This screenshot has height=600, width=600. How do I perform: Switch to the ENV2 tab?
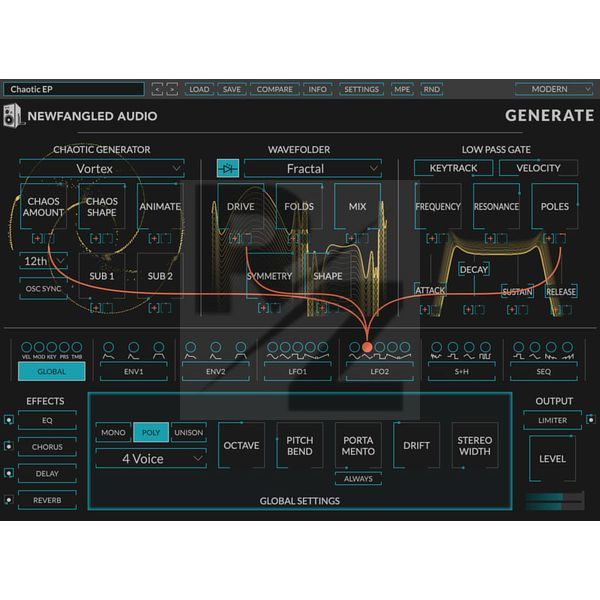pos(215,372)
